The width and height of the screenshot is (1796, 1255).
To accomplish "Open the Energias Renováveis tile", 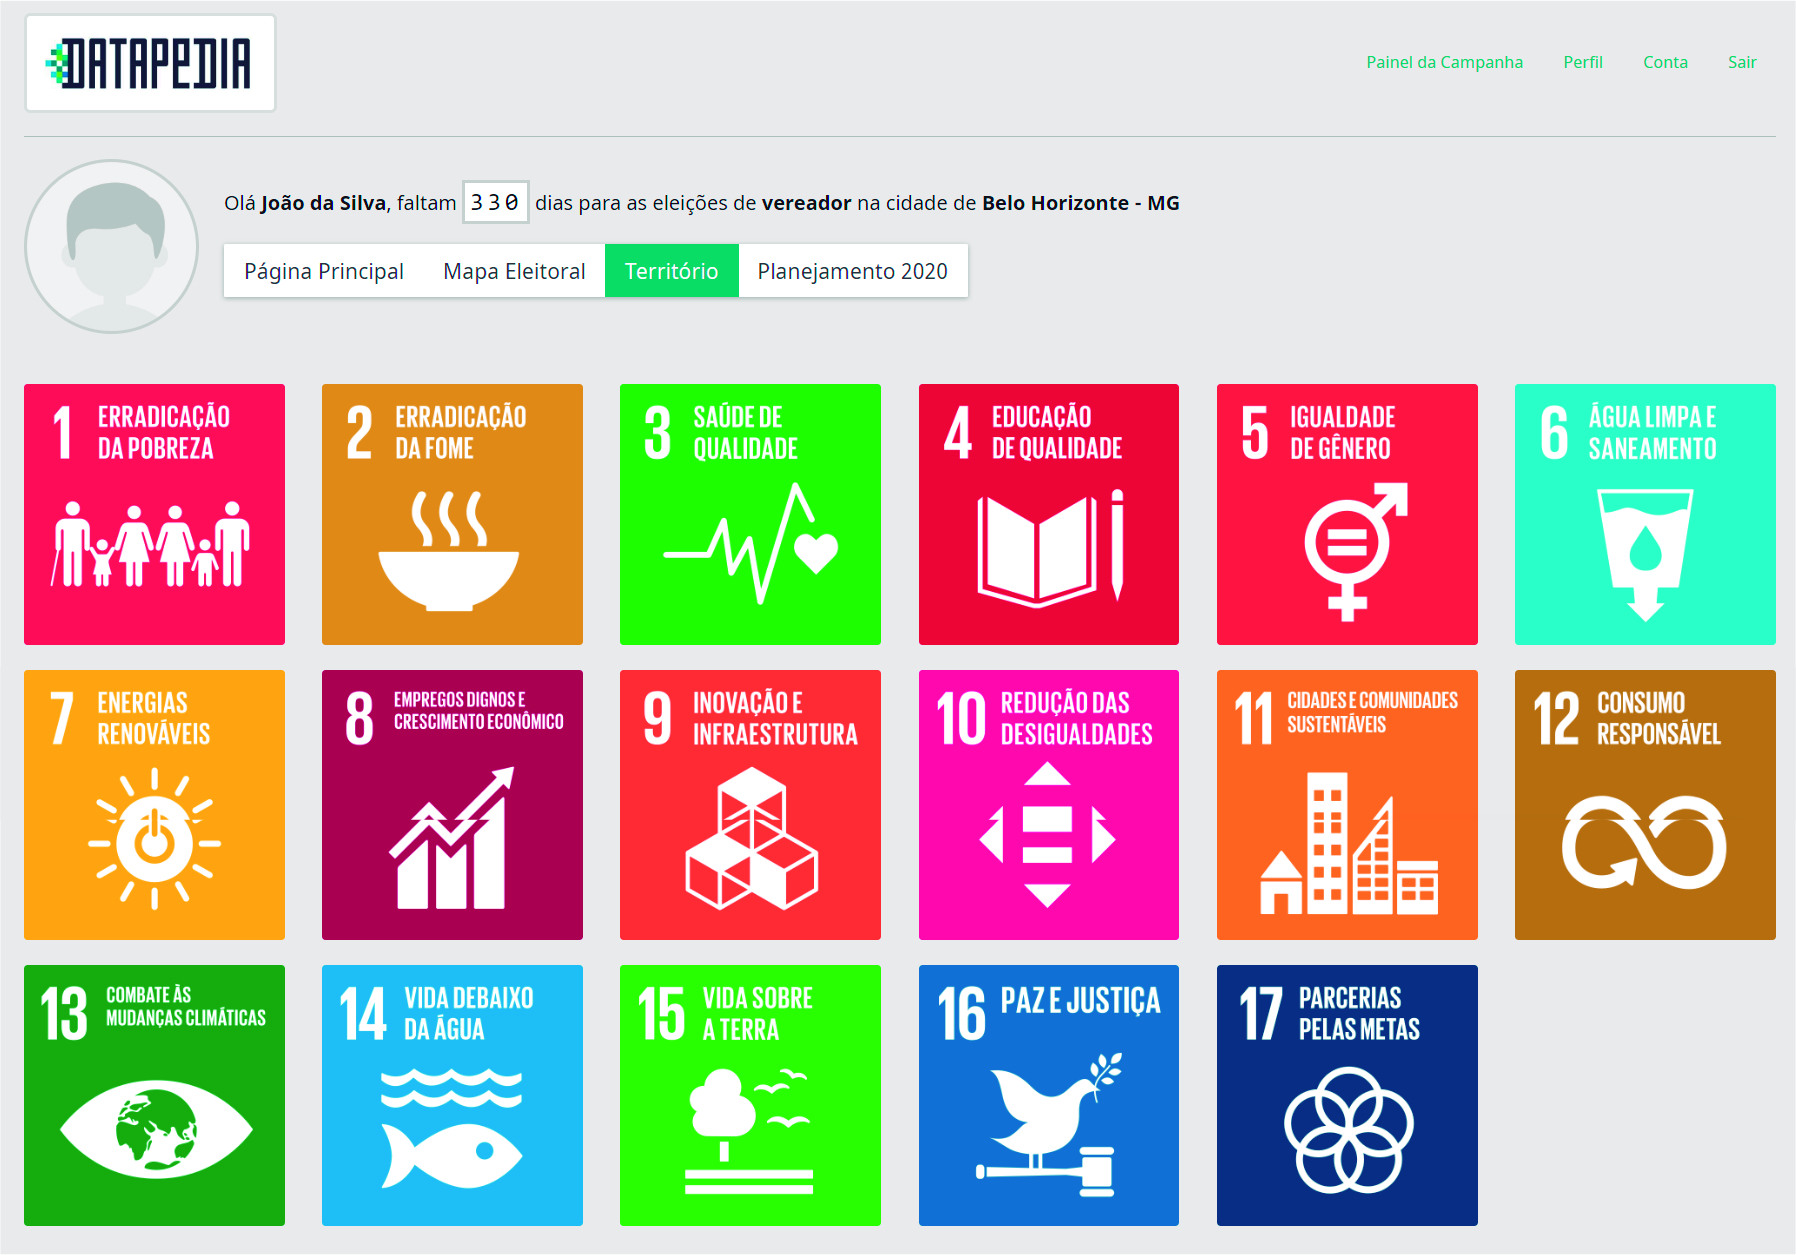I will (x=154, y=805).
